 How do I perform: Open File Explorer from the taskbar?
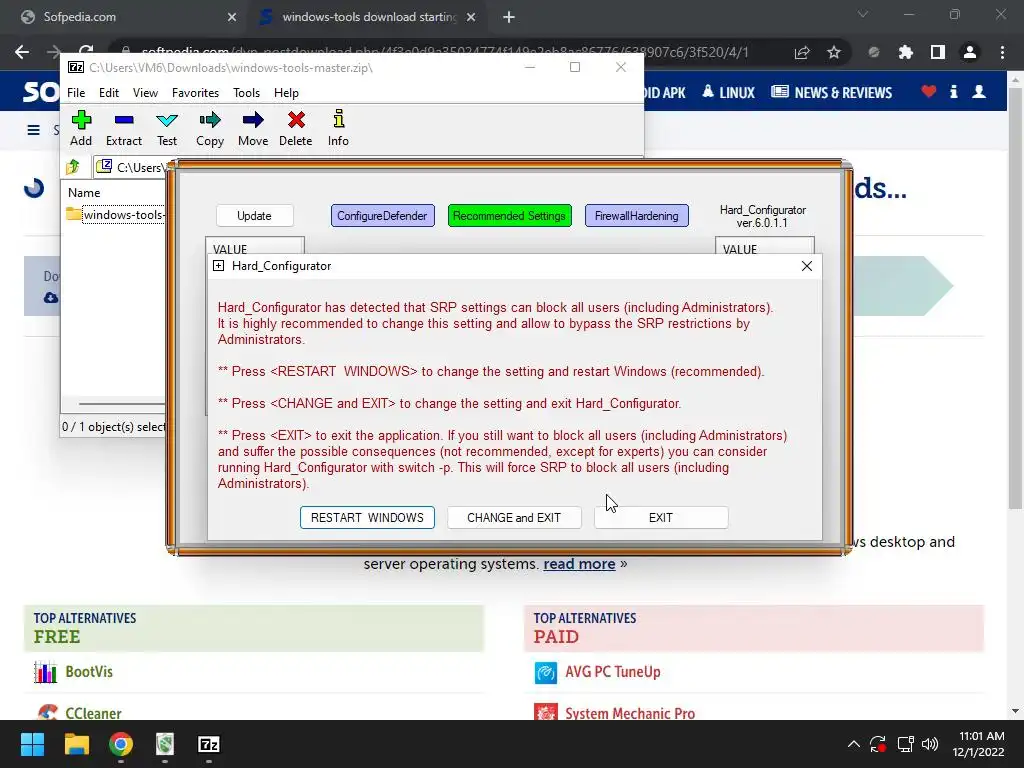[76, 744]
